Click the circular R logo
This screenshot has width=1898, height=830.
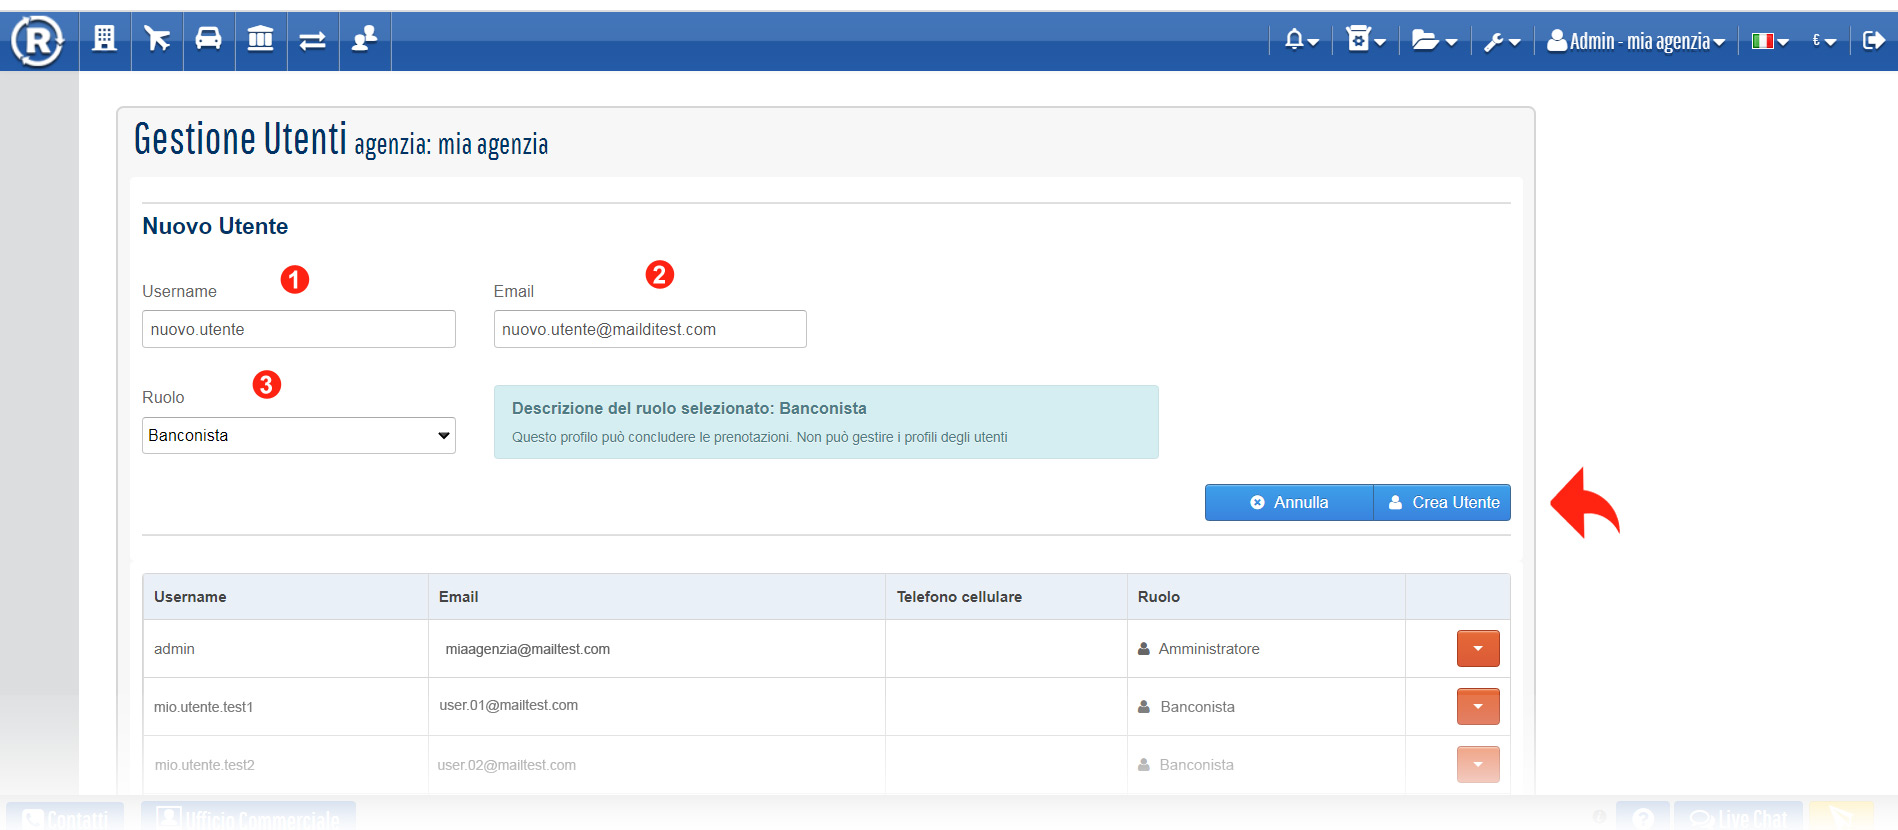point(37,41)
